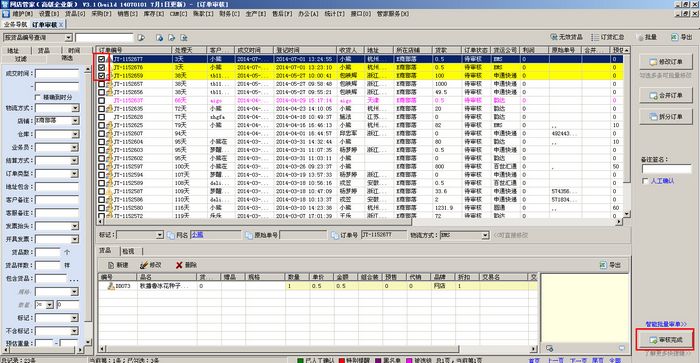Viewport: 700px width, 363px height.
Task: Click the small icon at the notes area's right corner
Action: [622, 348]
